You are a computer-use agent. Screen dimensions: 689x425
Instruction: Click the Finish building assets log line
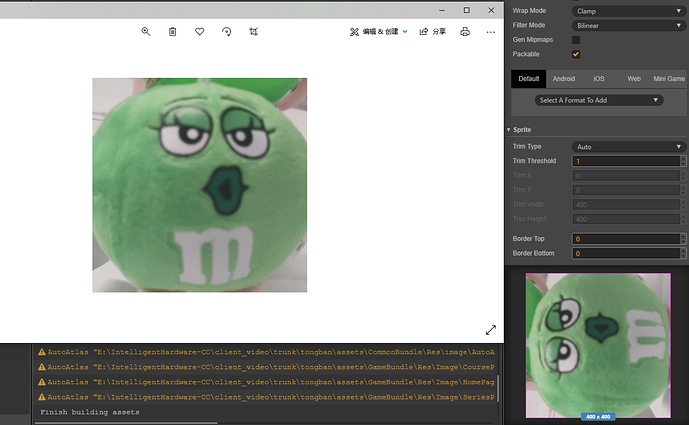point(90,412)
